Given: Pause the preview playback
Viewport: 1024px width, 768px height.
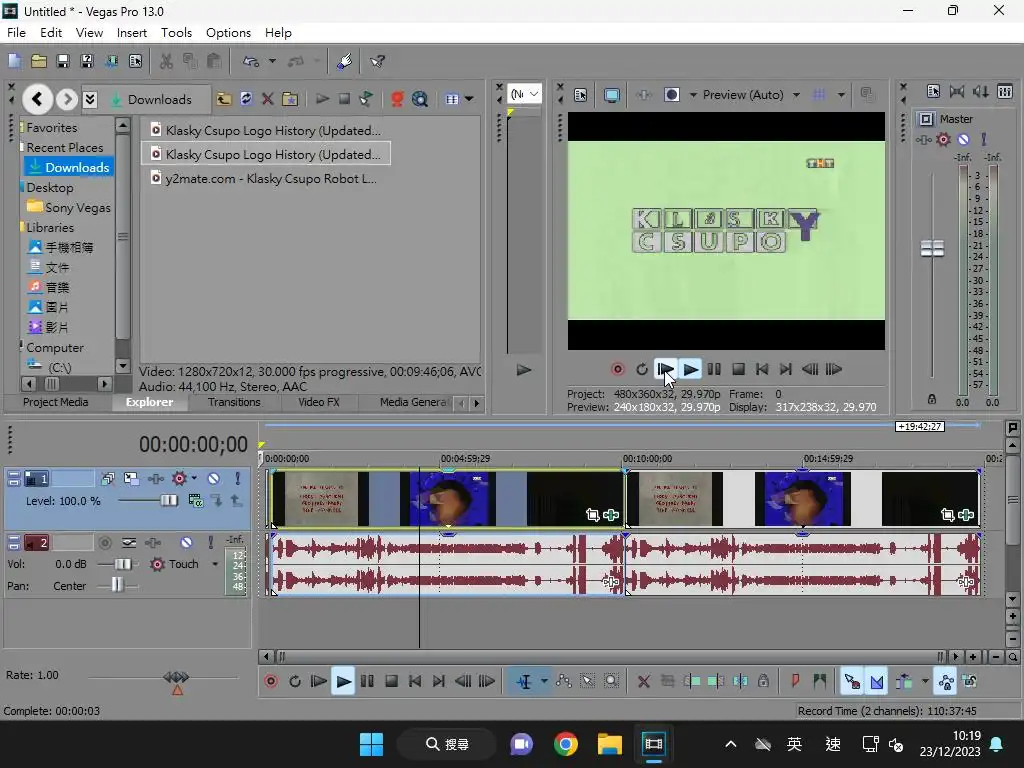Looking at the screenshot, I should click(x=714, y=369).
